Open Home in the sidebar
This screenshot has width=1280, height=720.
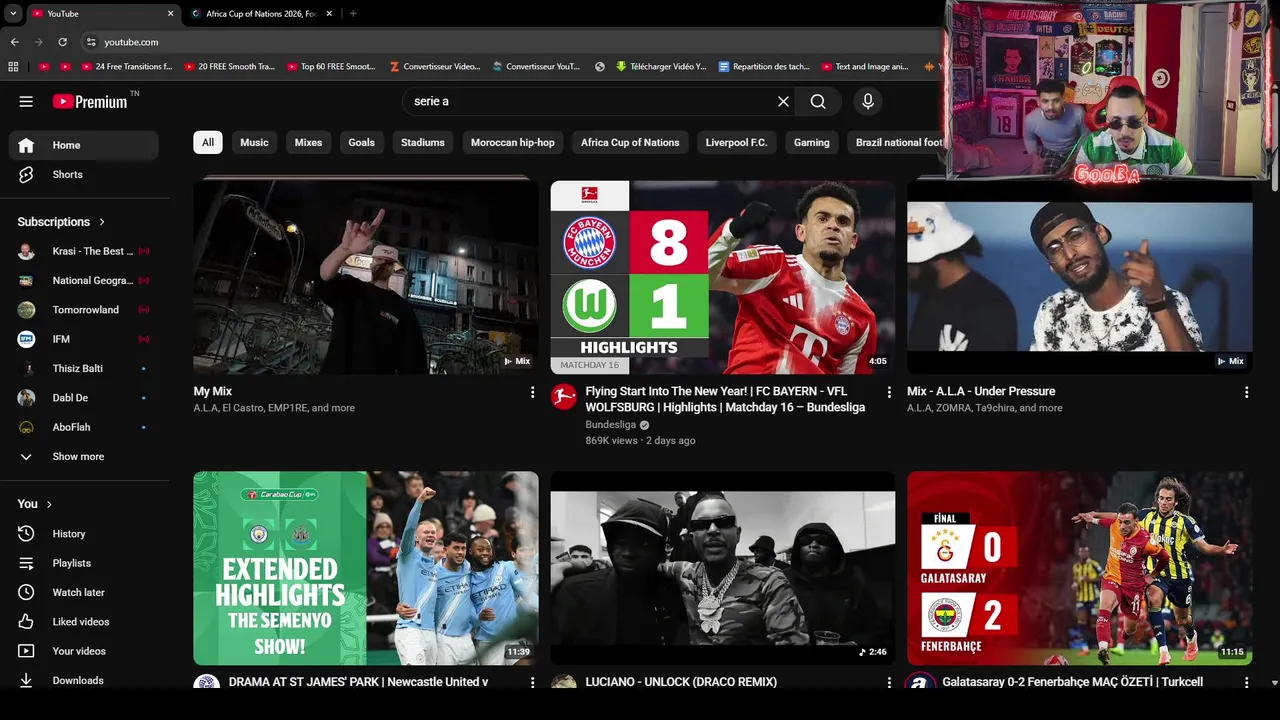coord(83,145)
